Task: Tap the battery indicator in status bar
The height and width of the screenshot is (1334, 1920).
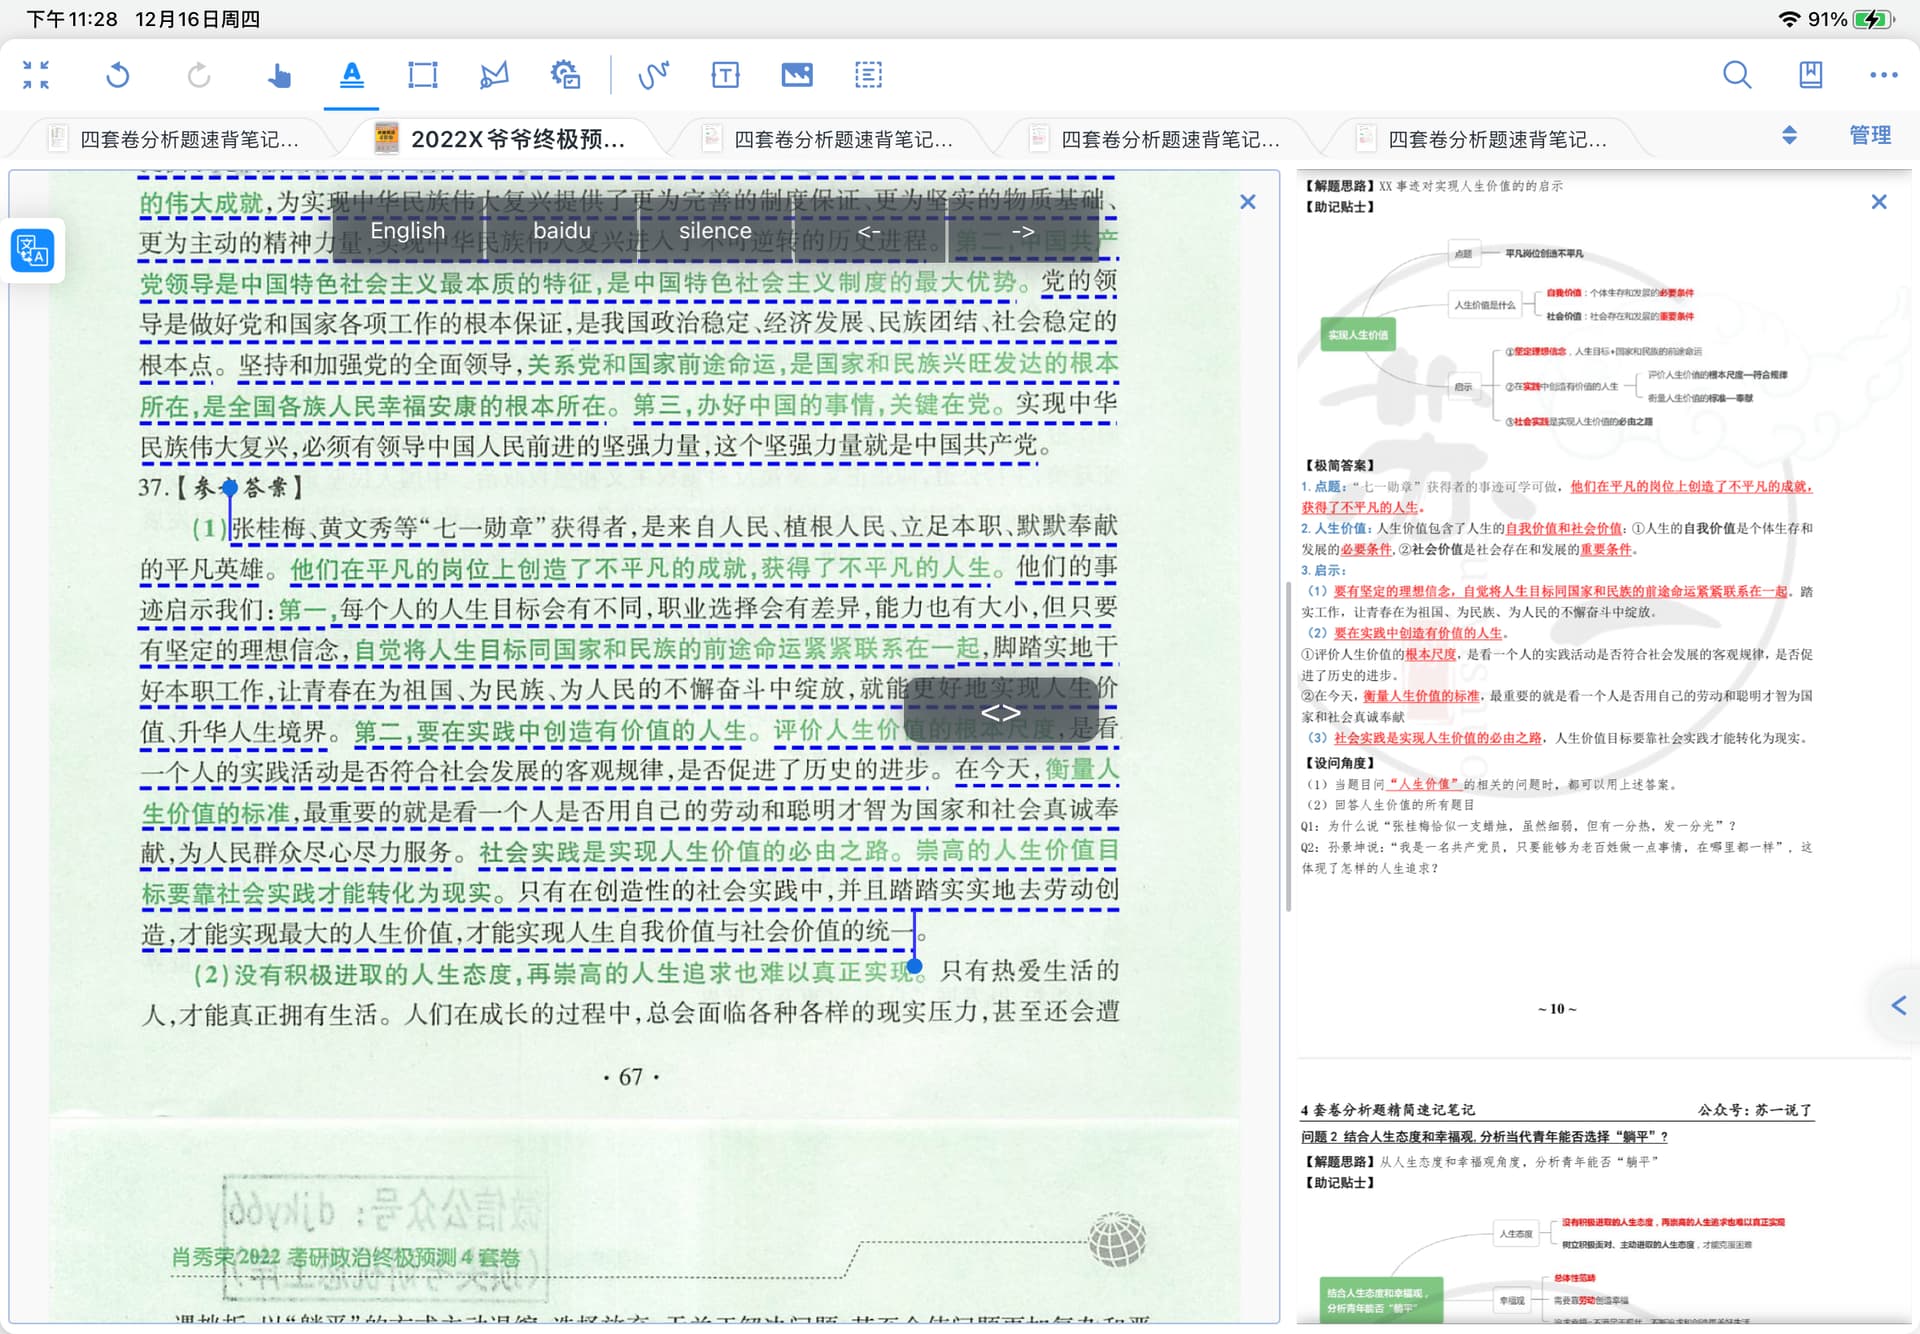Action: click(x=1872, y=19)
